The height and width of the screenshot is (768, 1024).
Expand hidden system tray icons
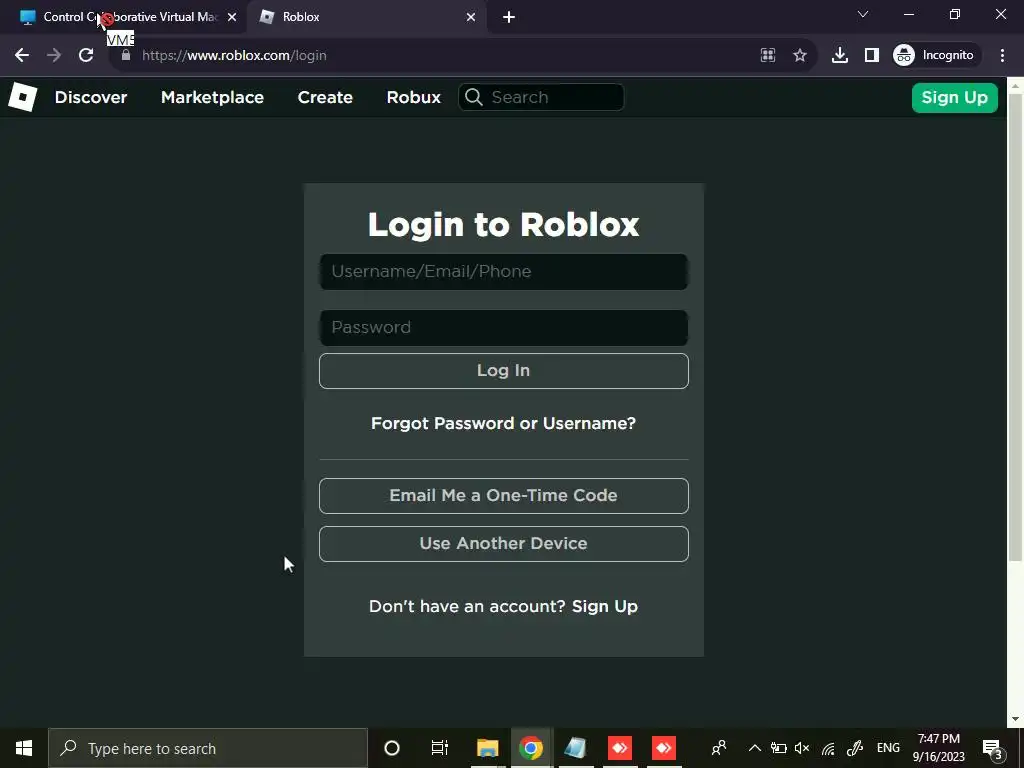(754, 748)
